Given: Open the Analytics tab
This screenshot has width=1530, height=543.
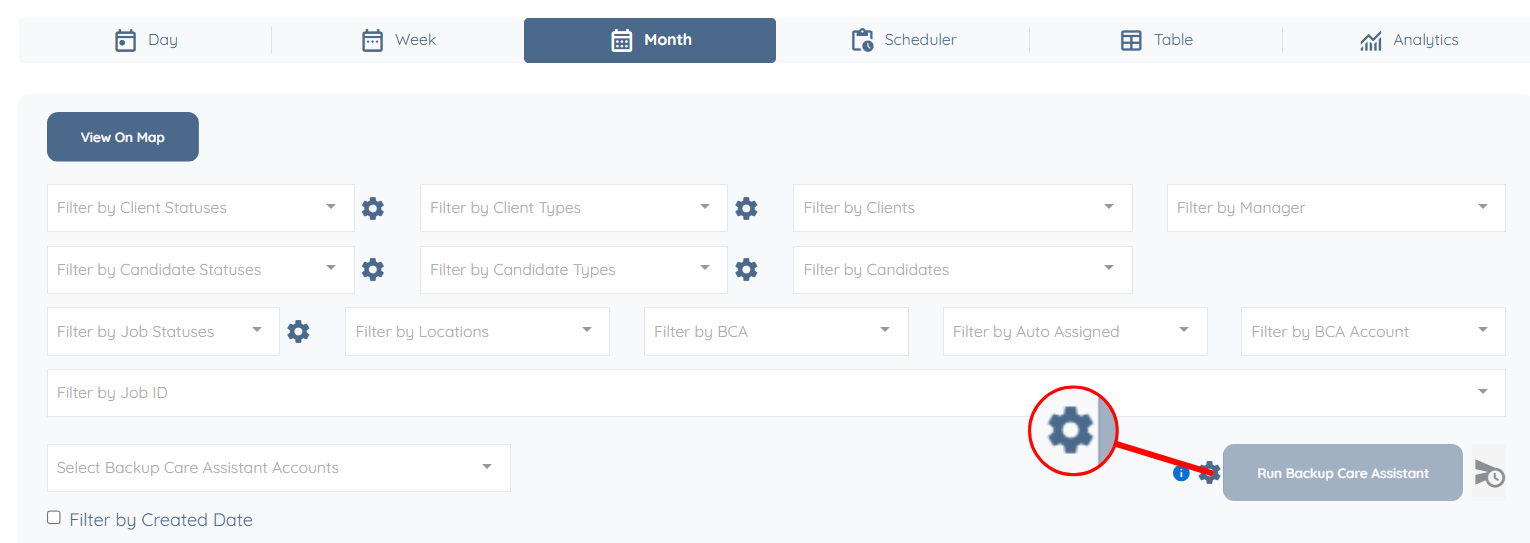Looking at the screenshot, I should pyautogui.click(x=1408, y=40).
